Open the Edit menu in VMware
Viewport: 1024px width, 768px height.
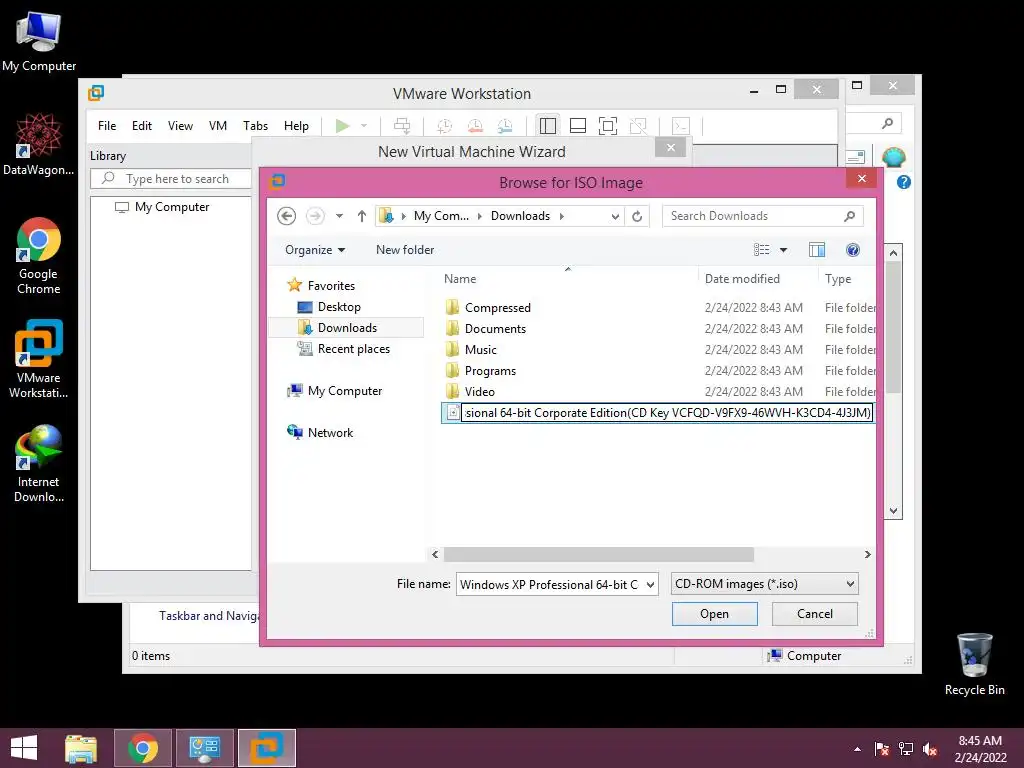point(142,125)
